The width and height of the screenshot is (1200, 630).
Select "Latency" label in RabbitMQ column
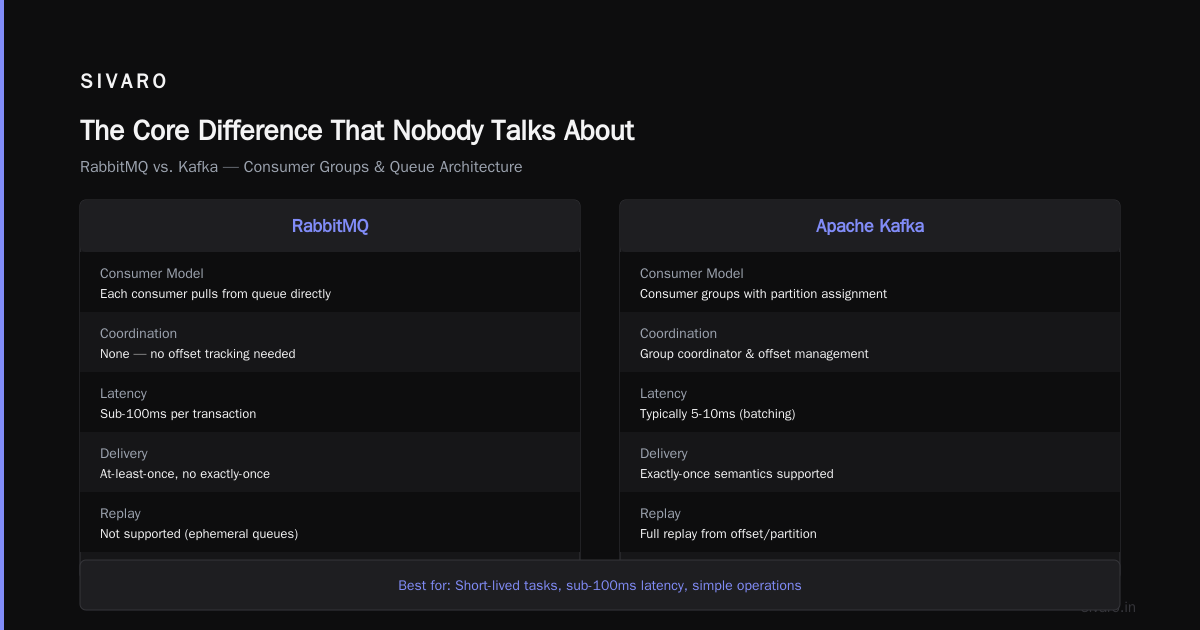(x=123, y=393)
